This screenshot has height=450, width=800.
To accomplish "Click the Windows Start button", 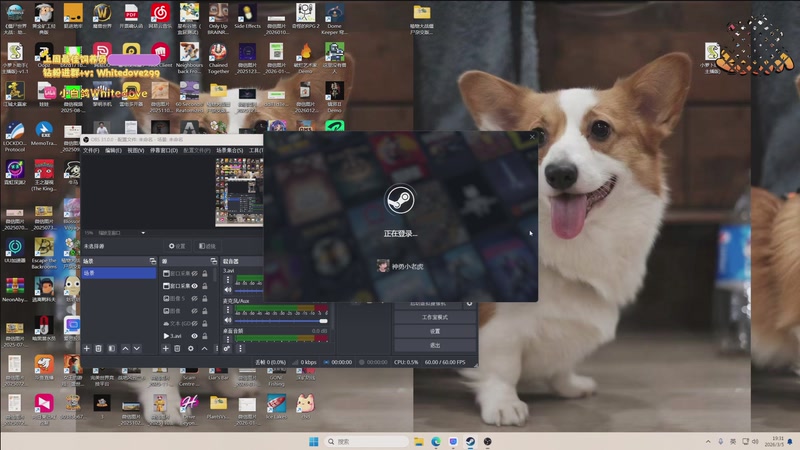I will pyautogui.click(x=313, y=441).
